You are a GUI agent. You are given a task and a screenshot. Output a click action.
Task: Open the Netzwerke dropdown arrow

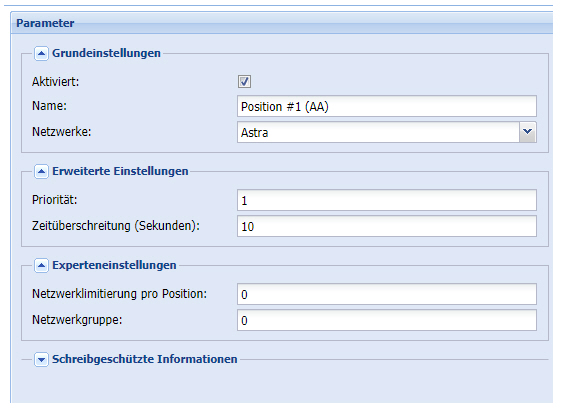point(527,132)
